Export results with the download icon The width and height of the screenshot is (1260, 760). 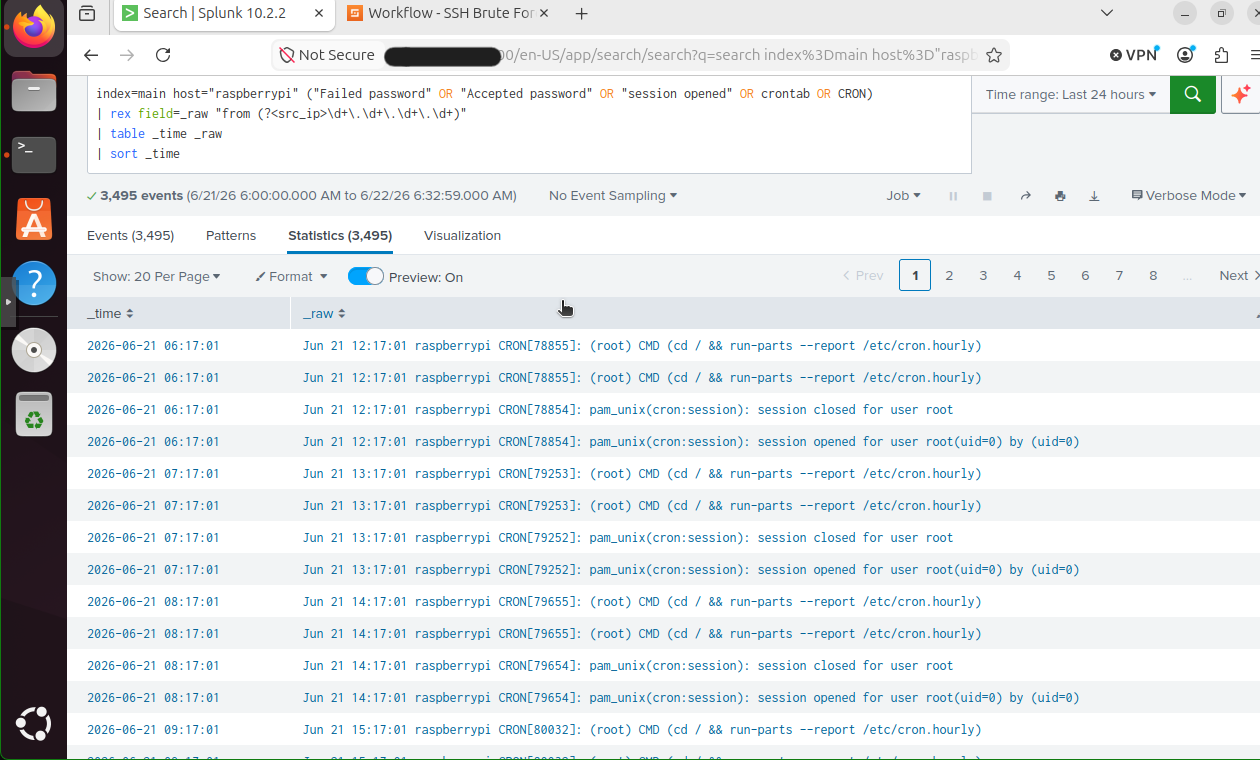coord(1094,196)
